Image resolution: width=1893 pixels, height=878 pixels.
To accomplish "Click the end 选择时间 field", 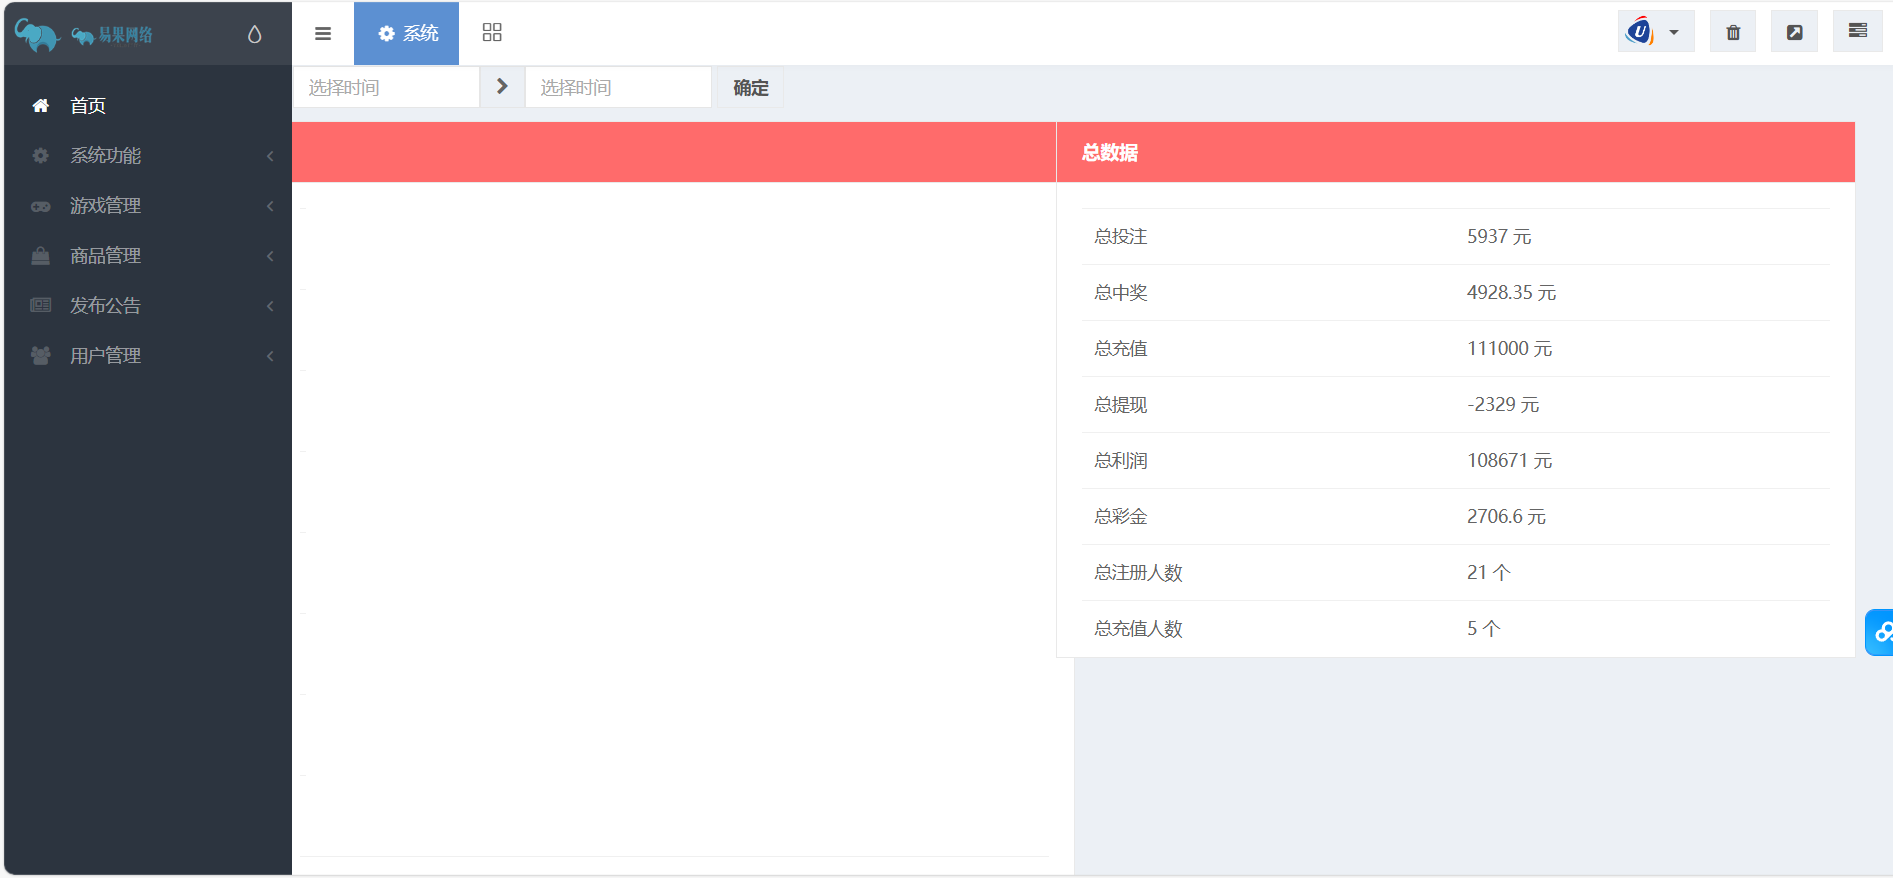I will click(x=617, y=88).
